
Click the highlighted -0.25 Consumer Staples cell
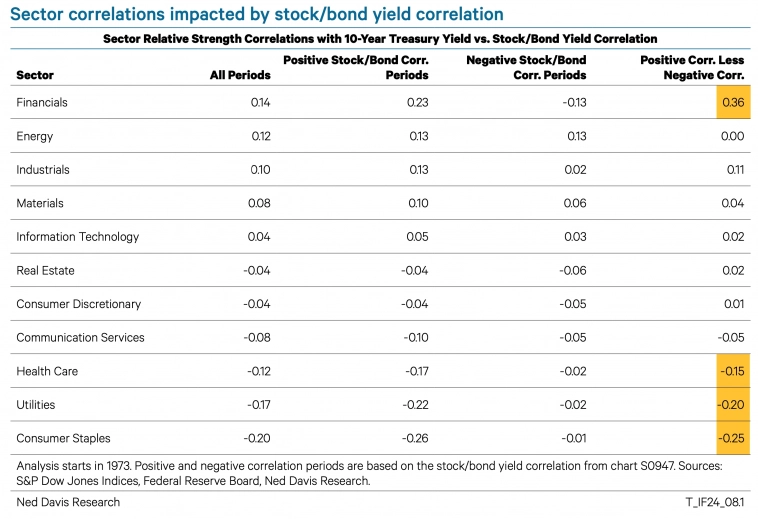733,438
